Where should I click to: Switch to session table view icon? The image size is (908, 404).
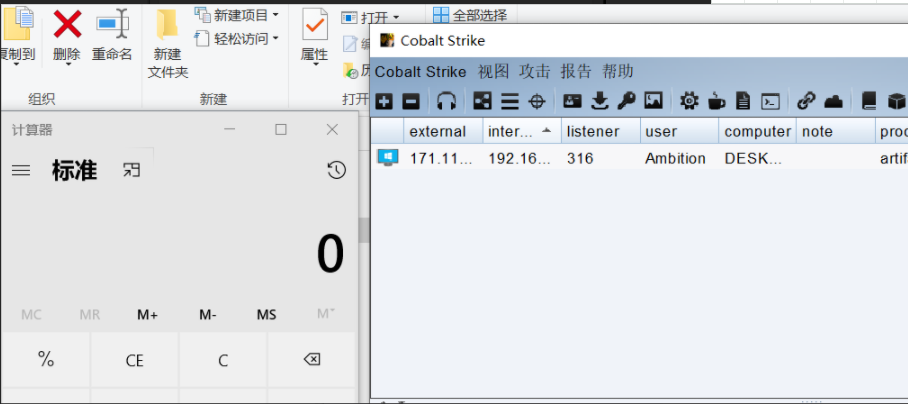510,102
